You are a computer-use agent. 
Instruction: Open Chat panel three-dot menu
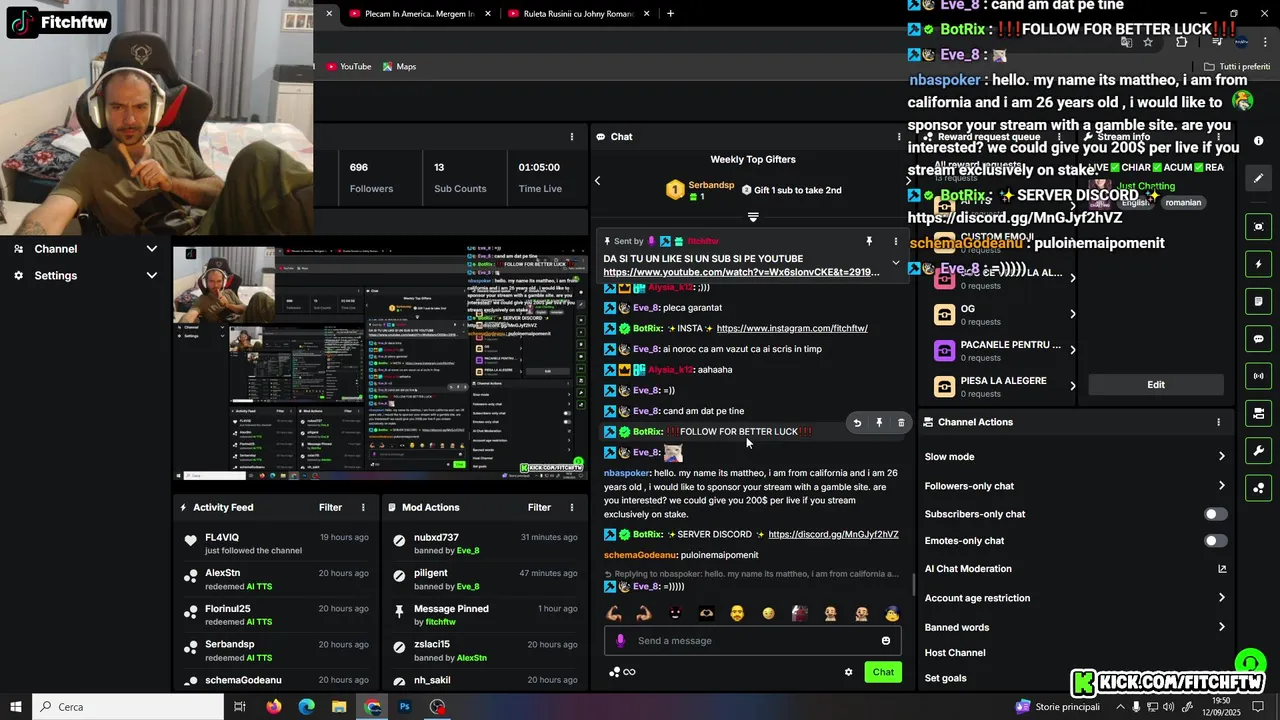[898, 137]
